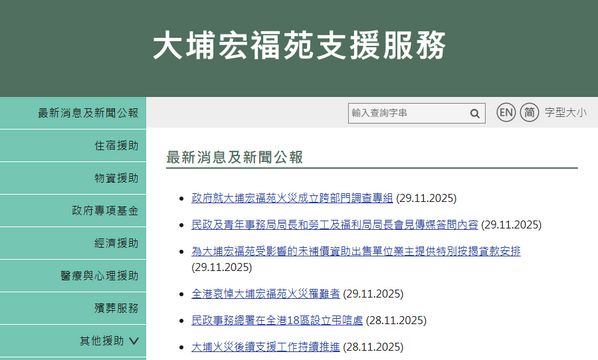
Task: Open 民政及青年事務局局長 media Q&A link
Action: 334,225
